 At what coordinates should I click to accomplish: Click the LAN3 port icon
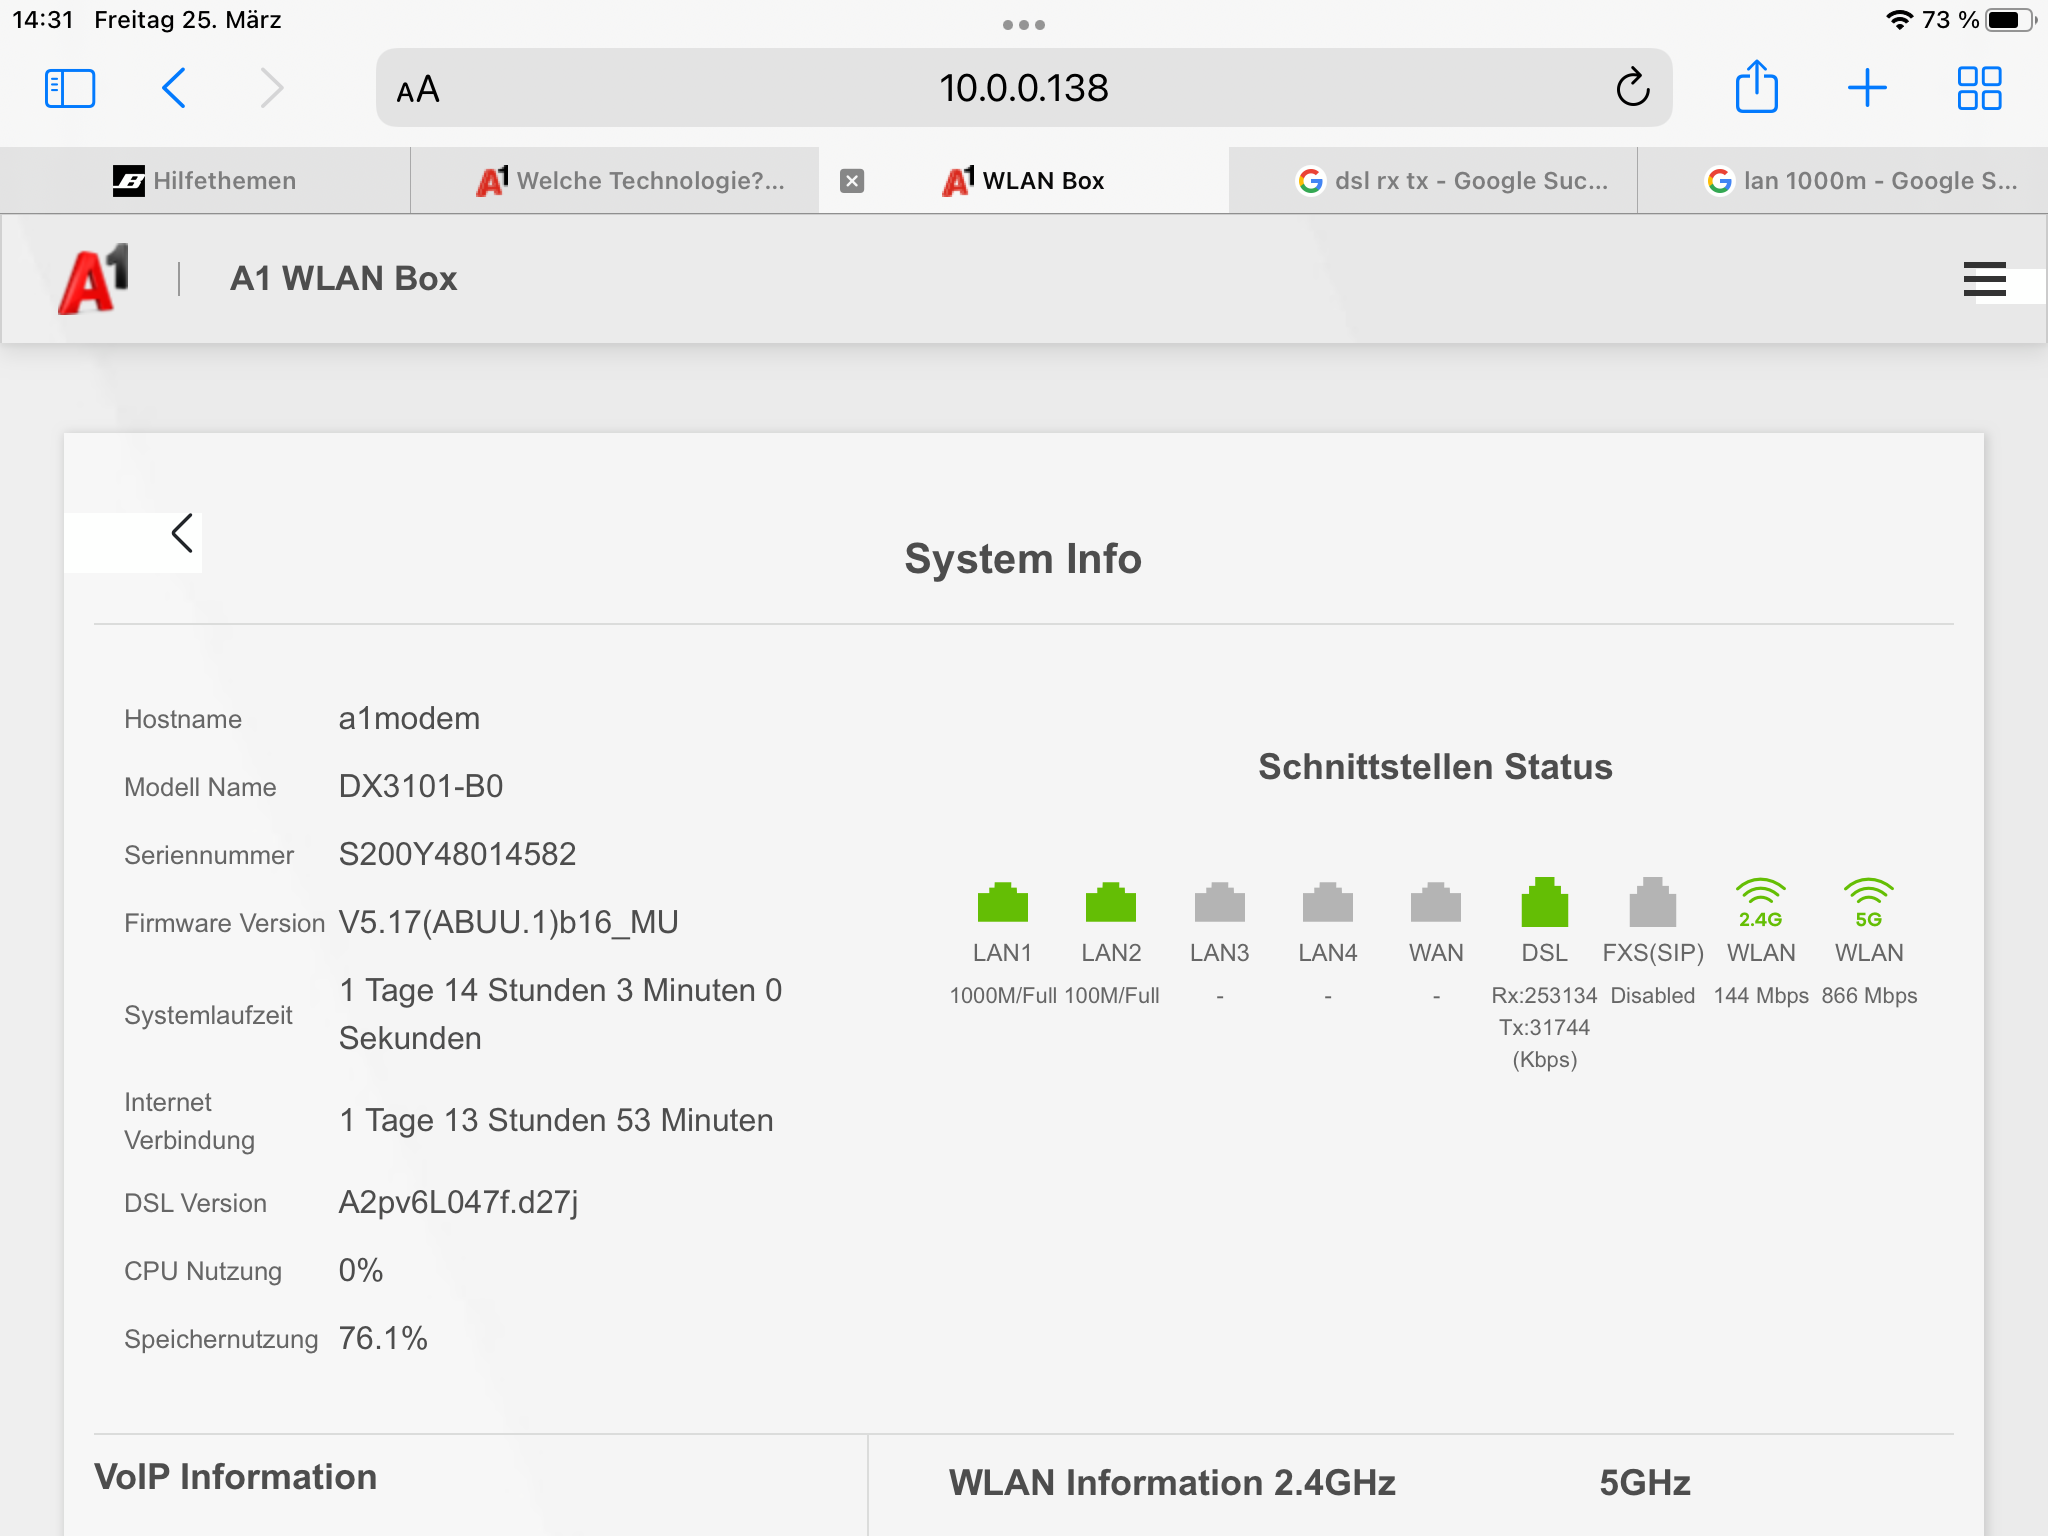tap(1219, 902)
